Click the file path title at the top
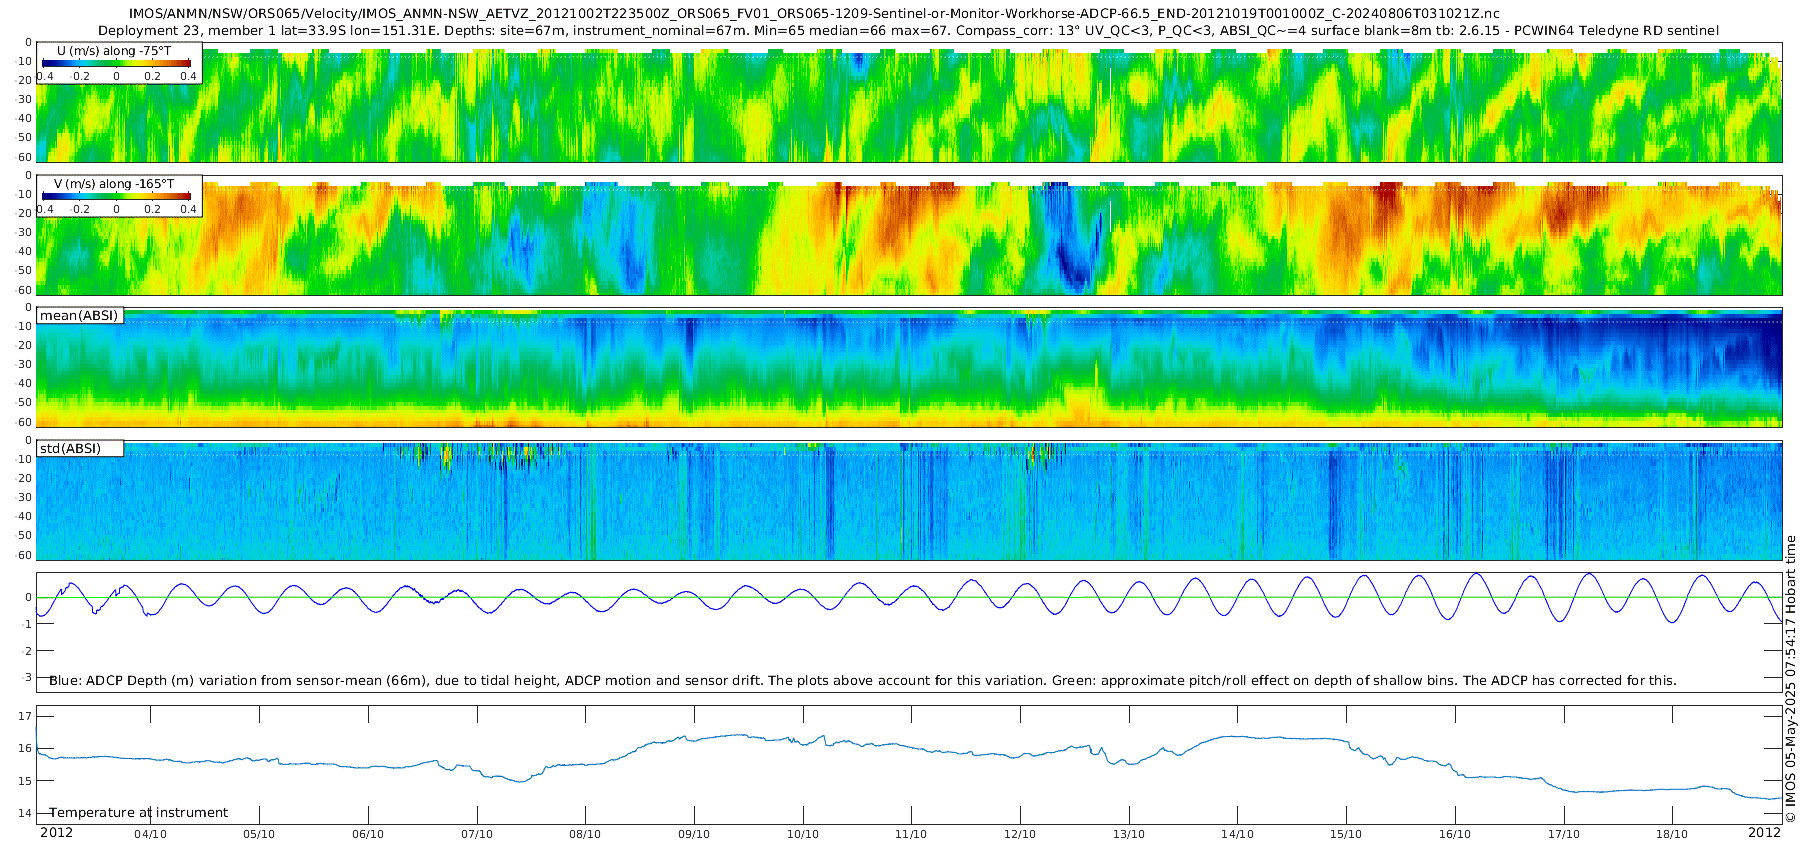 814,13
